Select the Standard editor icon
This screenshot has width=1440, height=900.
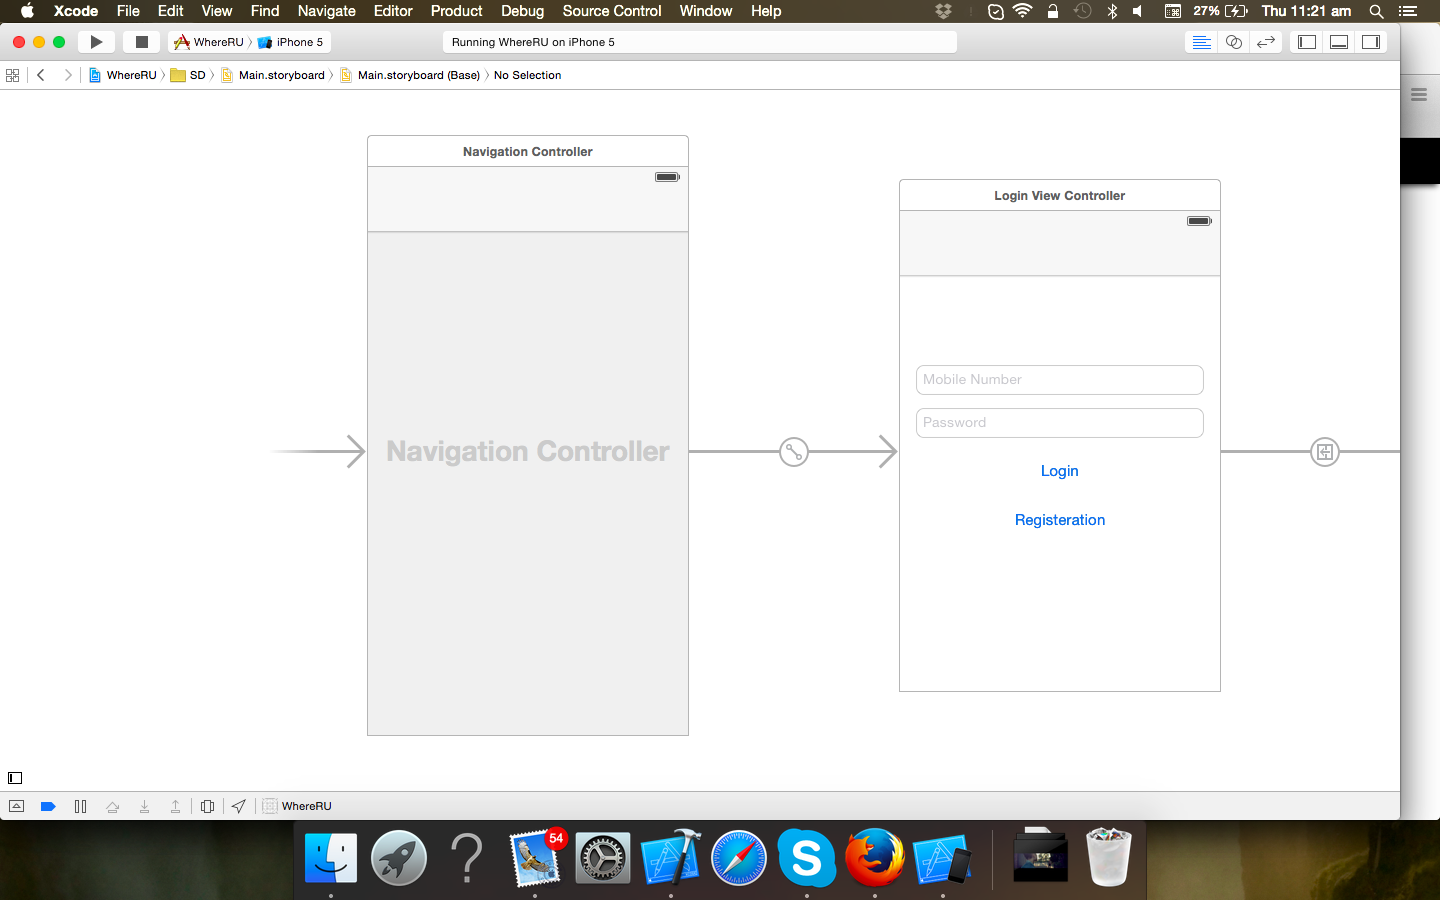1201,42
